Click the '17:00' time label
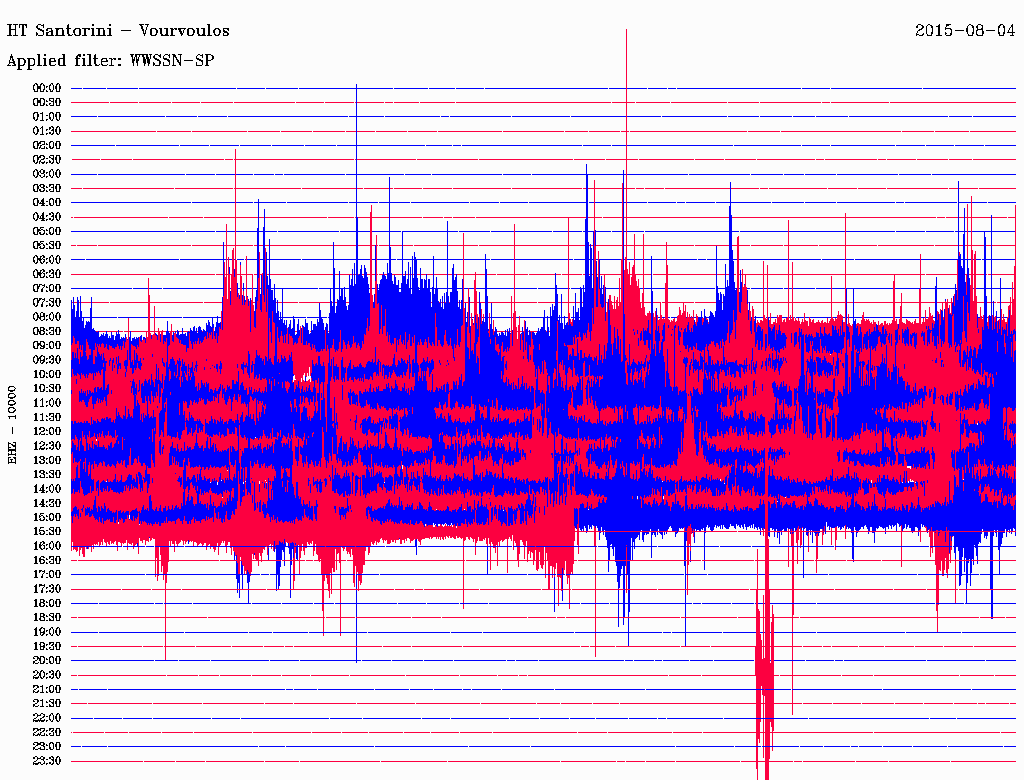The image size is (1024, 780). coord(47,575)
